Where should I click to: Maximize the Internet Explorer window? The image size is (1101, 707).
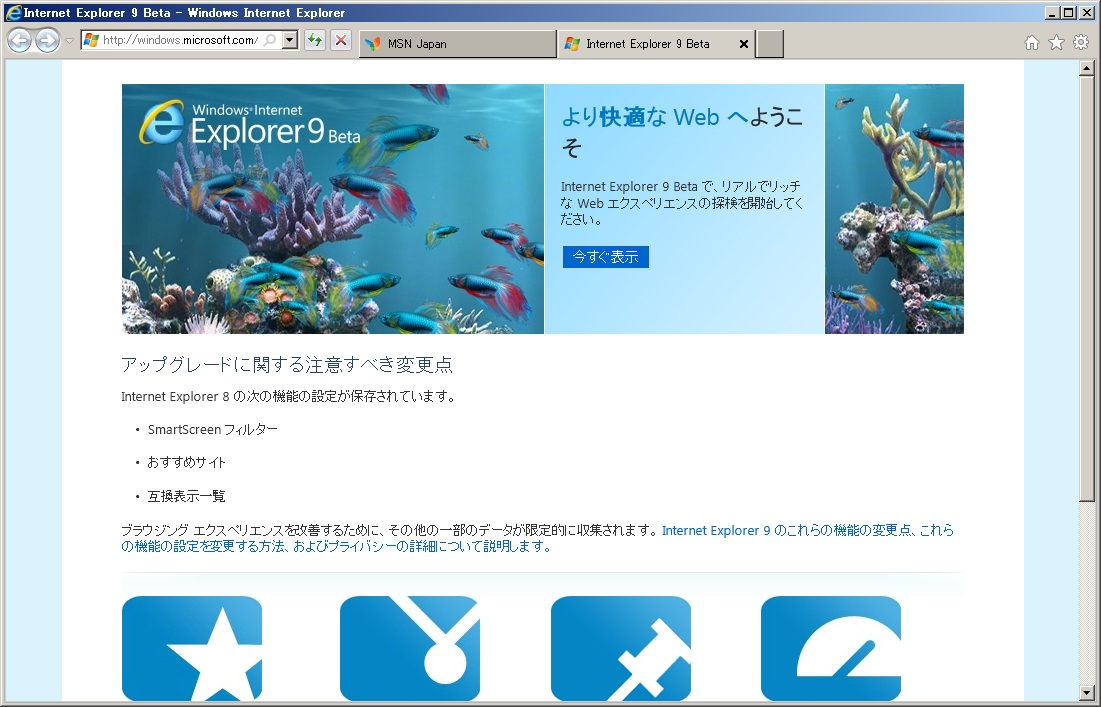click(x=1069, y=13)
